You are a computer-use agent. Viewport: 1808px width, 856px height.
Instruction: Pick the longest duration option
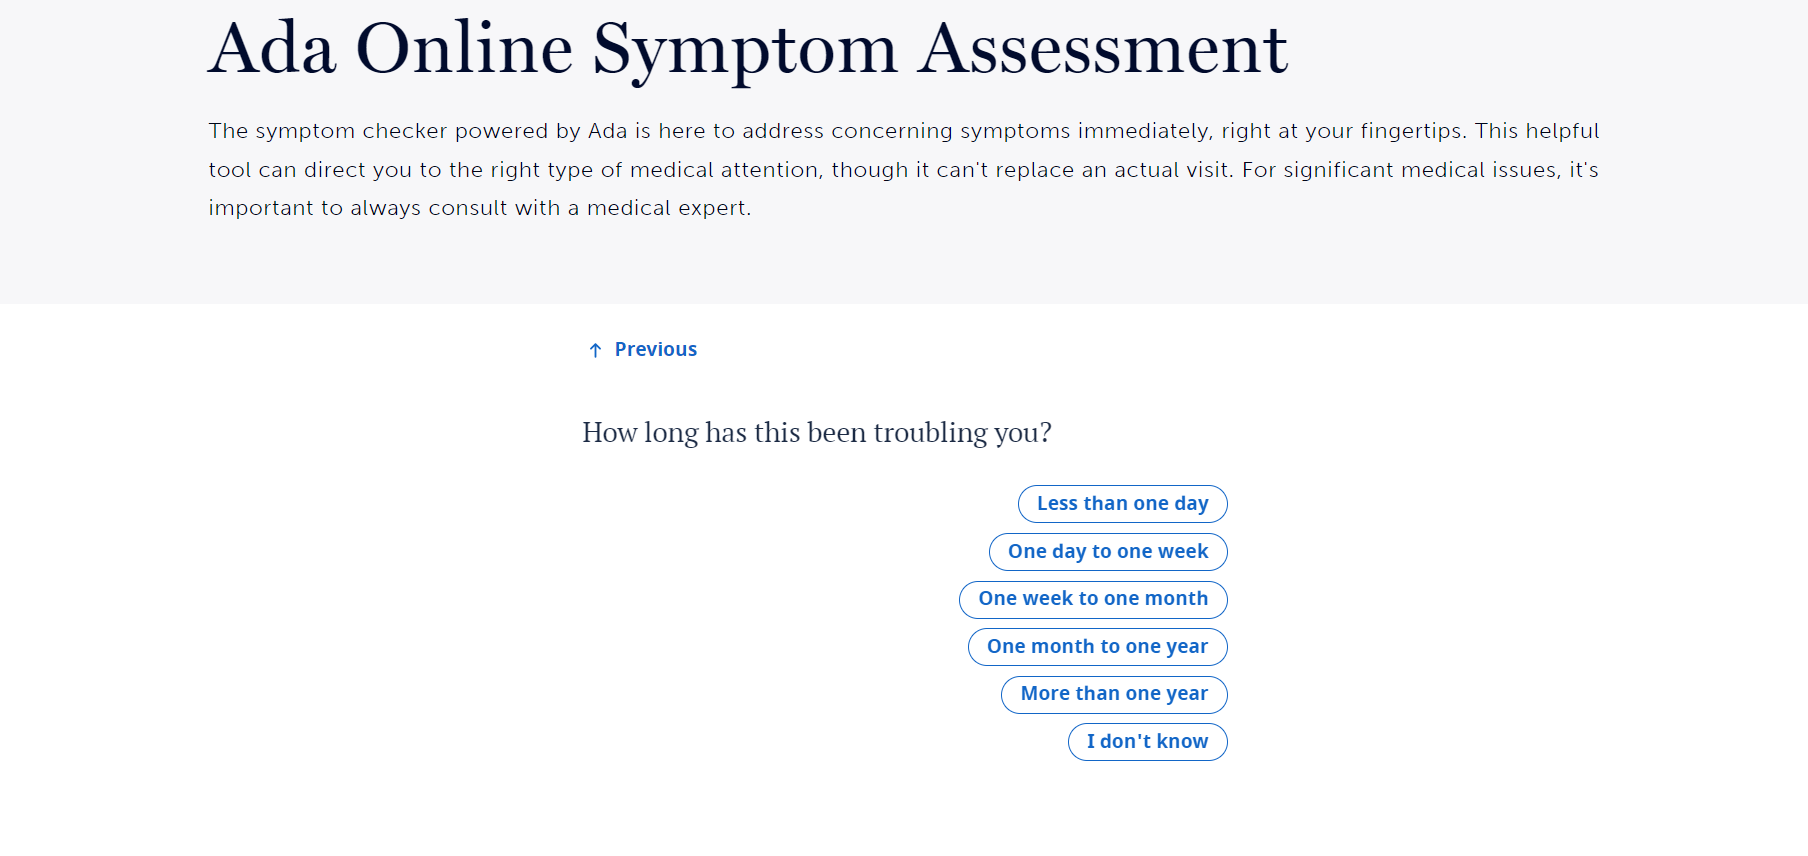(1113, 693)
